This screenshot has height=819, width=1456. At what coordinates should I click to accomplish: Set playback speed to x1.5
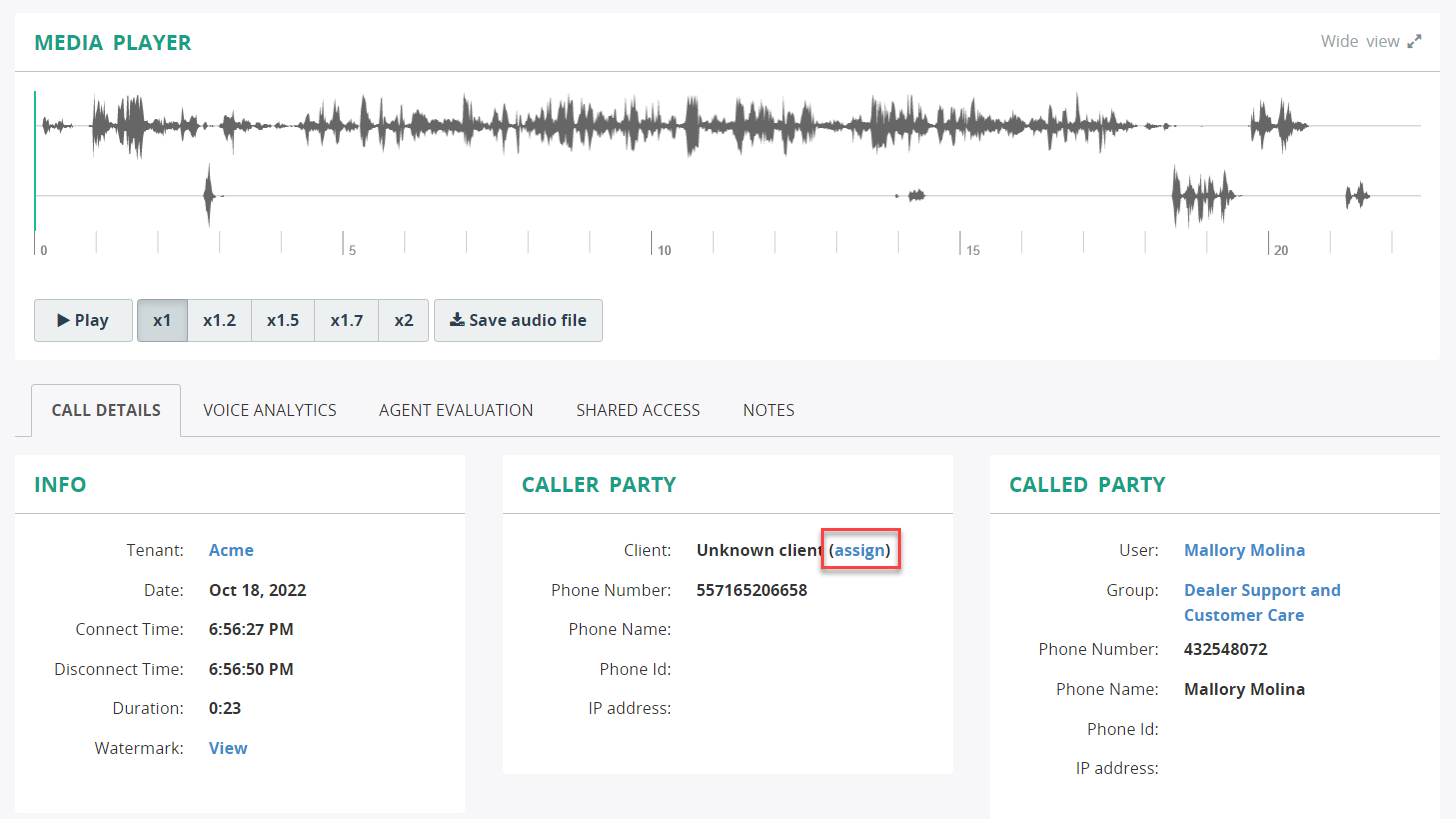point(283,321)
